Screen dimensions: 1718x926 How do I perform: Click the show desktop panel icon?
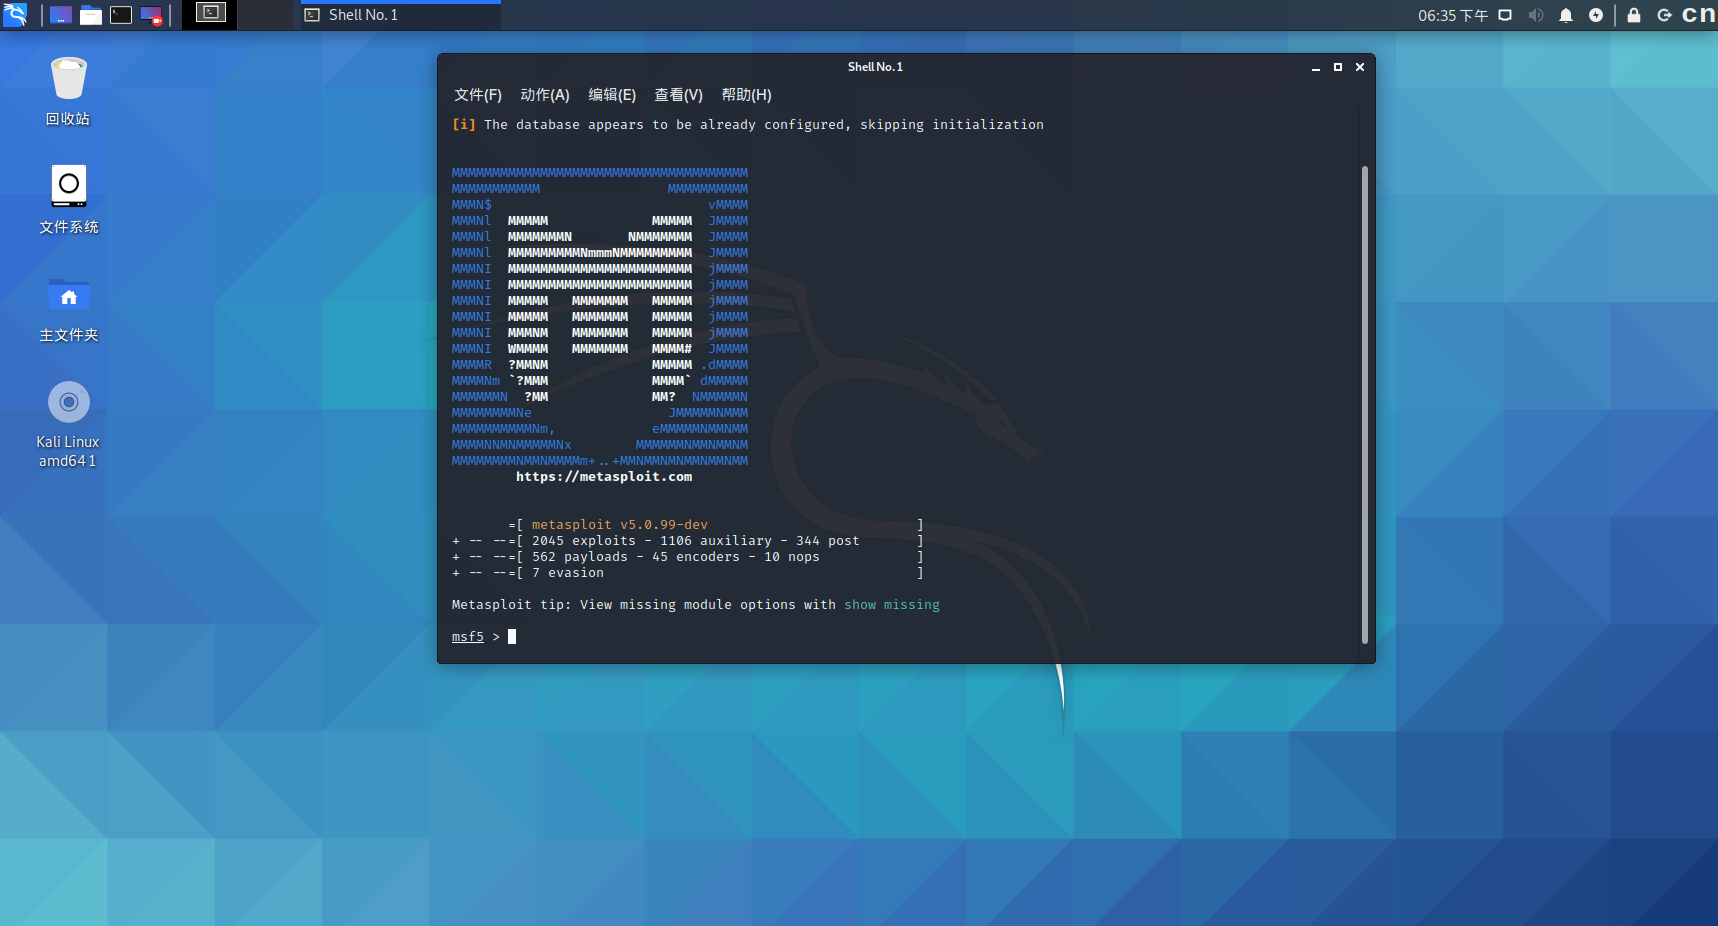(x=61, y=15)
